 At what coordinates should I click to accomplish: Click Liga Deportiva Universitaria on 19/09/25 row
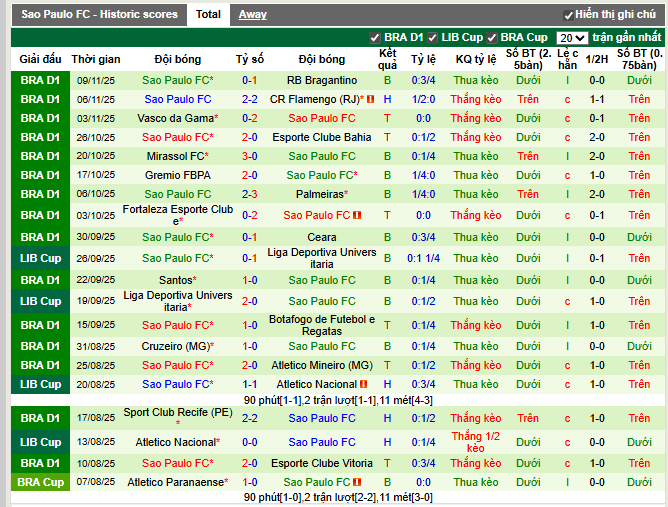coord(178,301)
